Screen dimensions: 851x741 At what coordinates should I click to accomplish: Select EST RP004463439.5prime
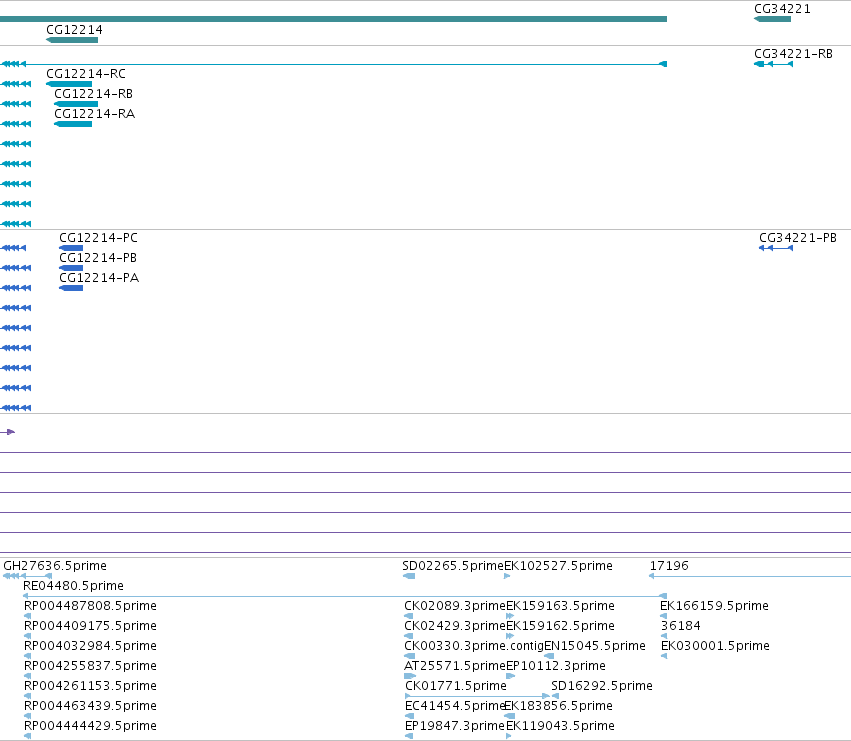[90, 706]
